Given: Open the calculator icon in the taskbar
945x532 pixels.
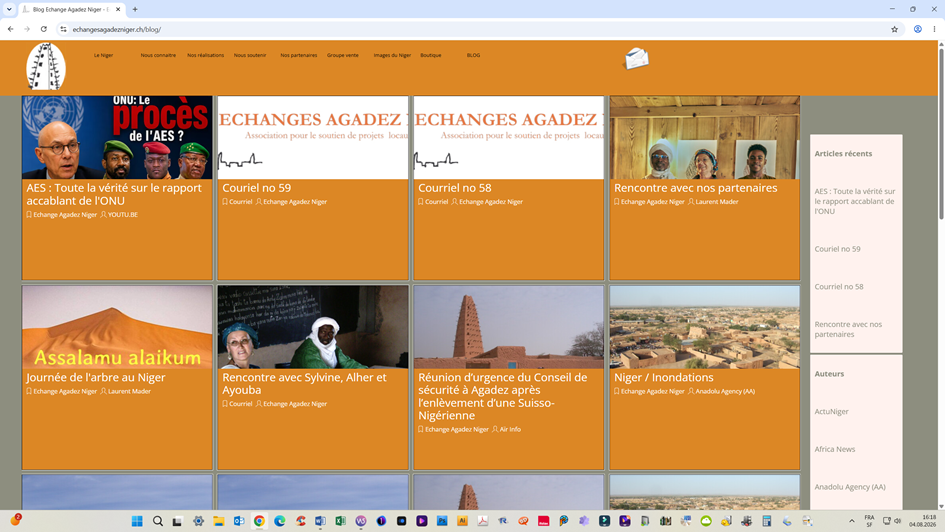Looking at the screenshot, I should coord(767,521).
